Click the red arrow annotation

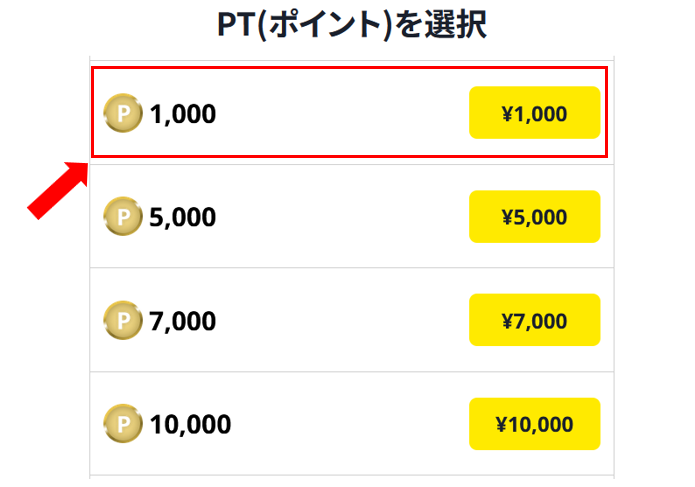pos(58,191)
